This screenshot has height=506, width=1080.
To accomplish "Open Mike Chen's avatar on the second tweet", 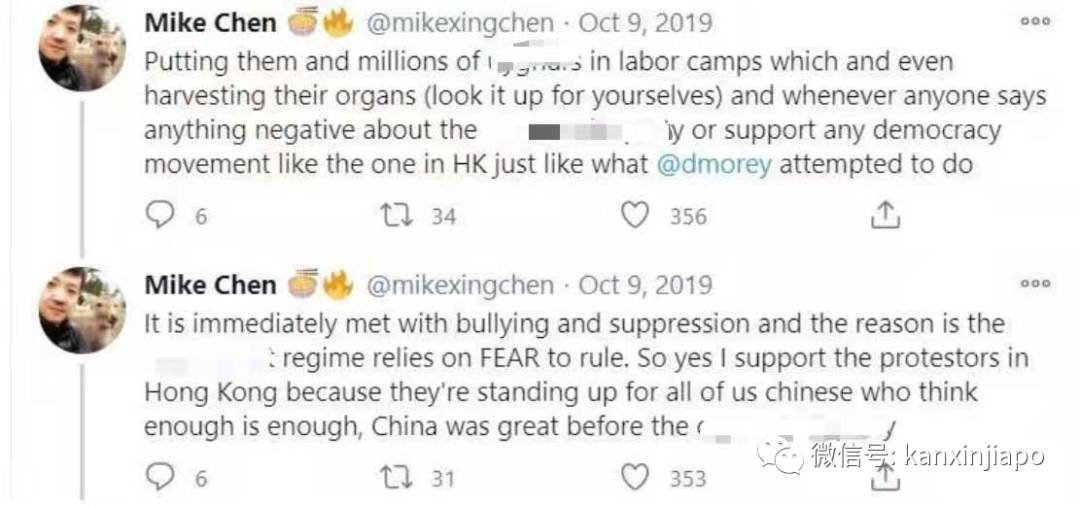I will [x=82, y=309].
